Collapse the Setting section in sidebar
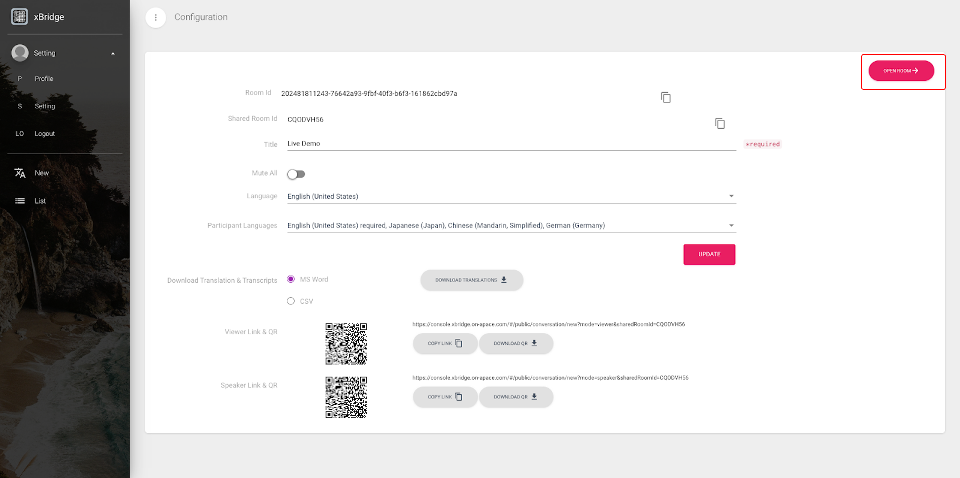Image resolution: width=960 pixels, height=478 pixels. (113, 53)
